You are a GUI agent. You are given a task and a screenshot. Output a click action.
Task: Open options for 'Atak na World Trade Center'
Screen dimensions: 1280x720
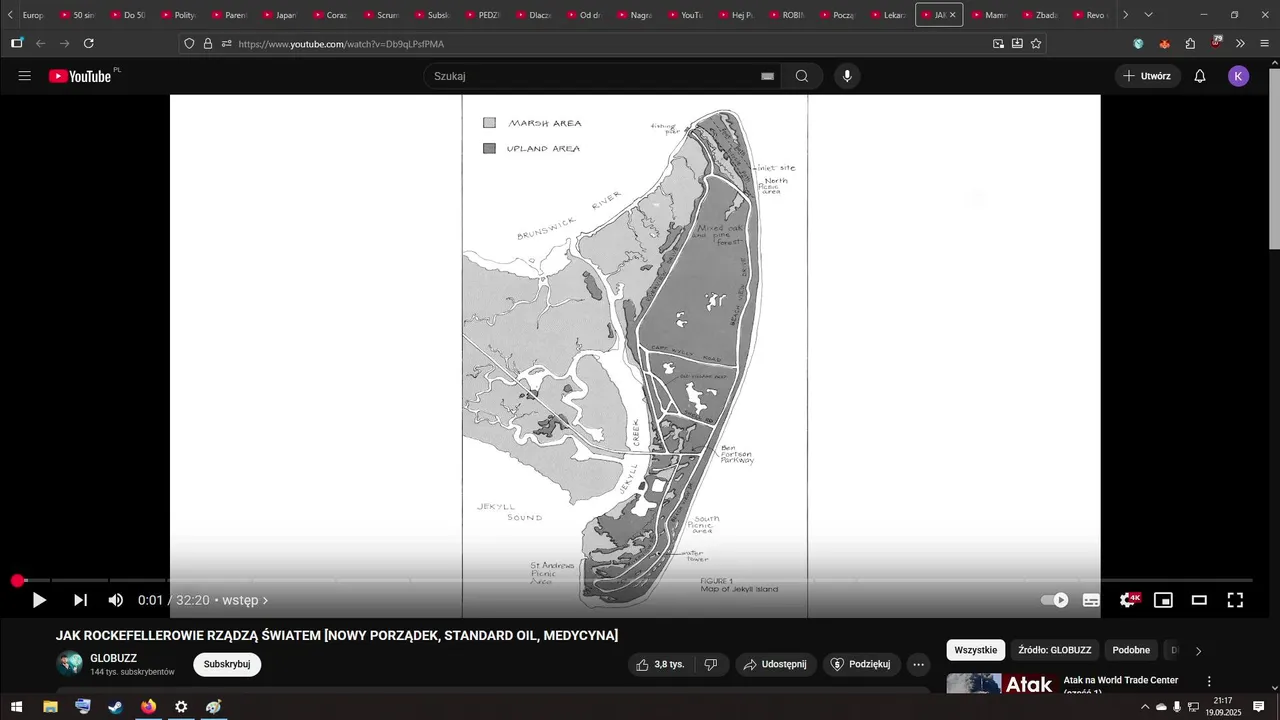click(x=1208, y=682)
